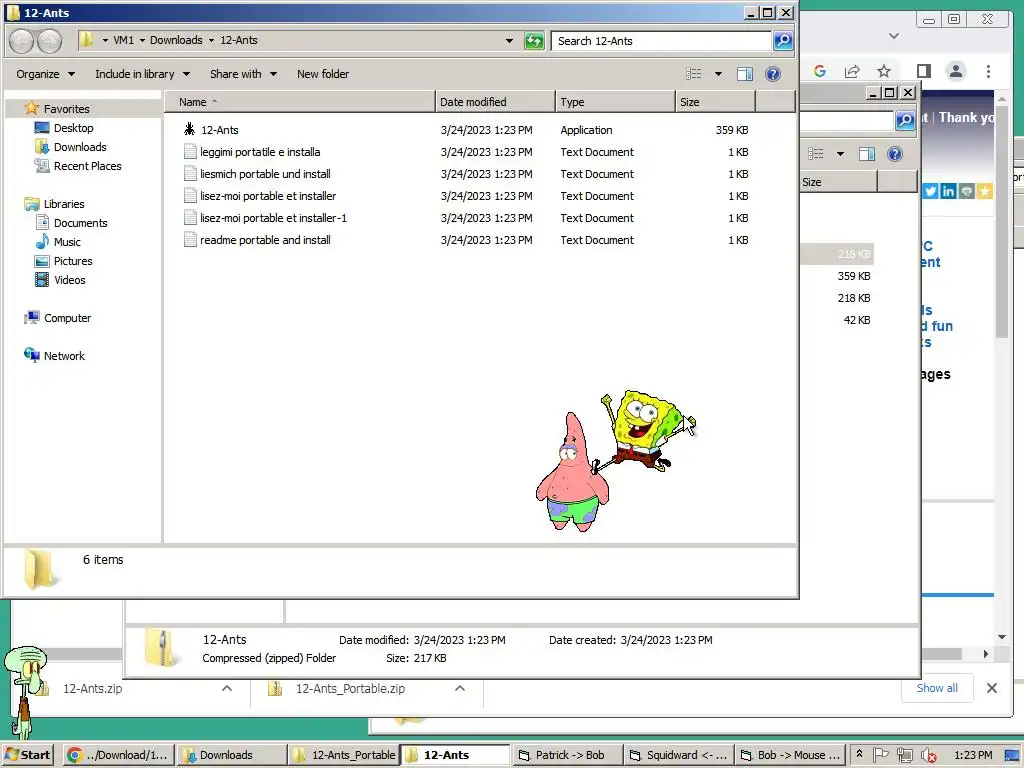
Task: Click the Forward navigation arrow in 12-Ants window
Action: (49, 41)
